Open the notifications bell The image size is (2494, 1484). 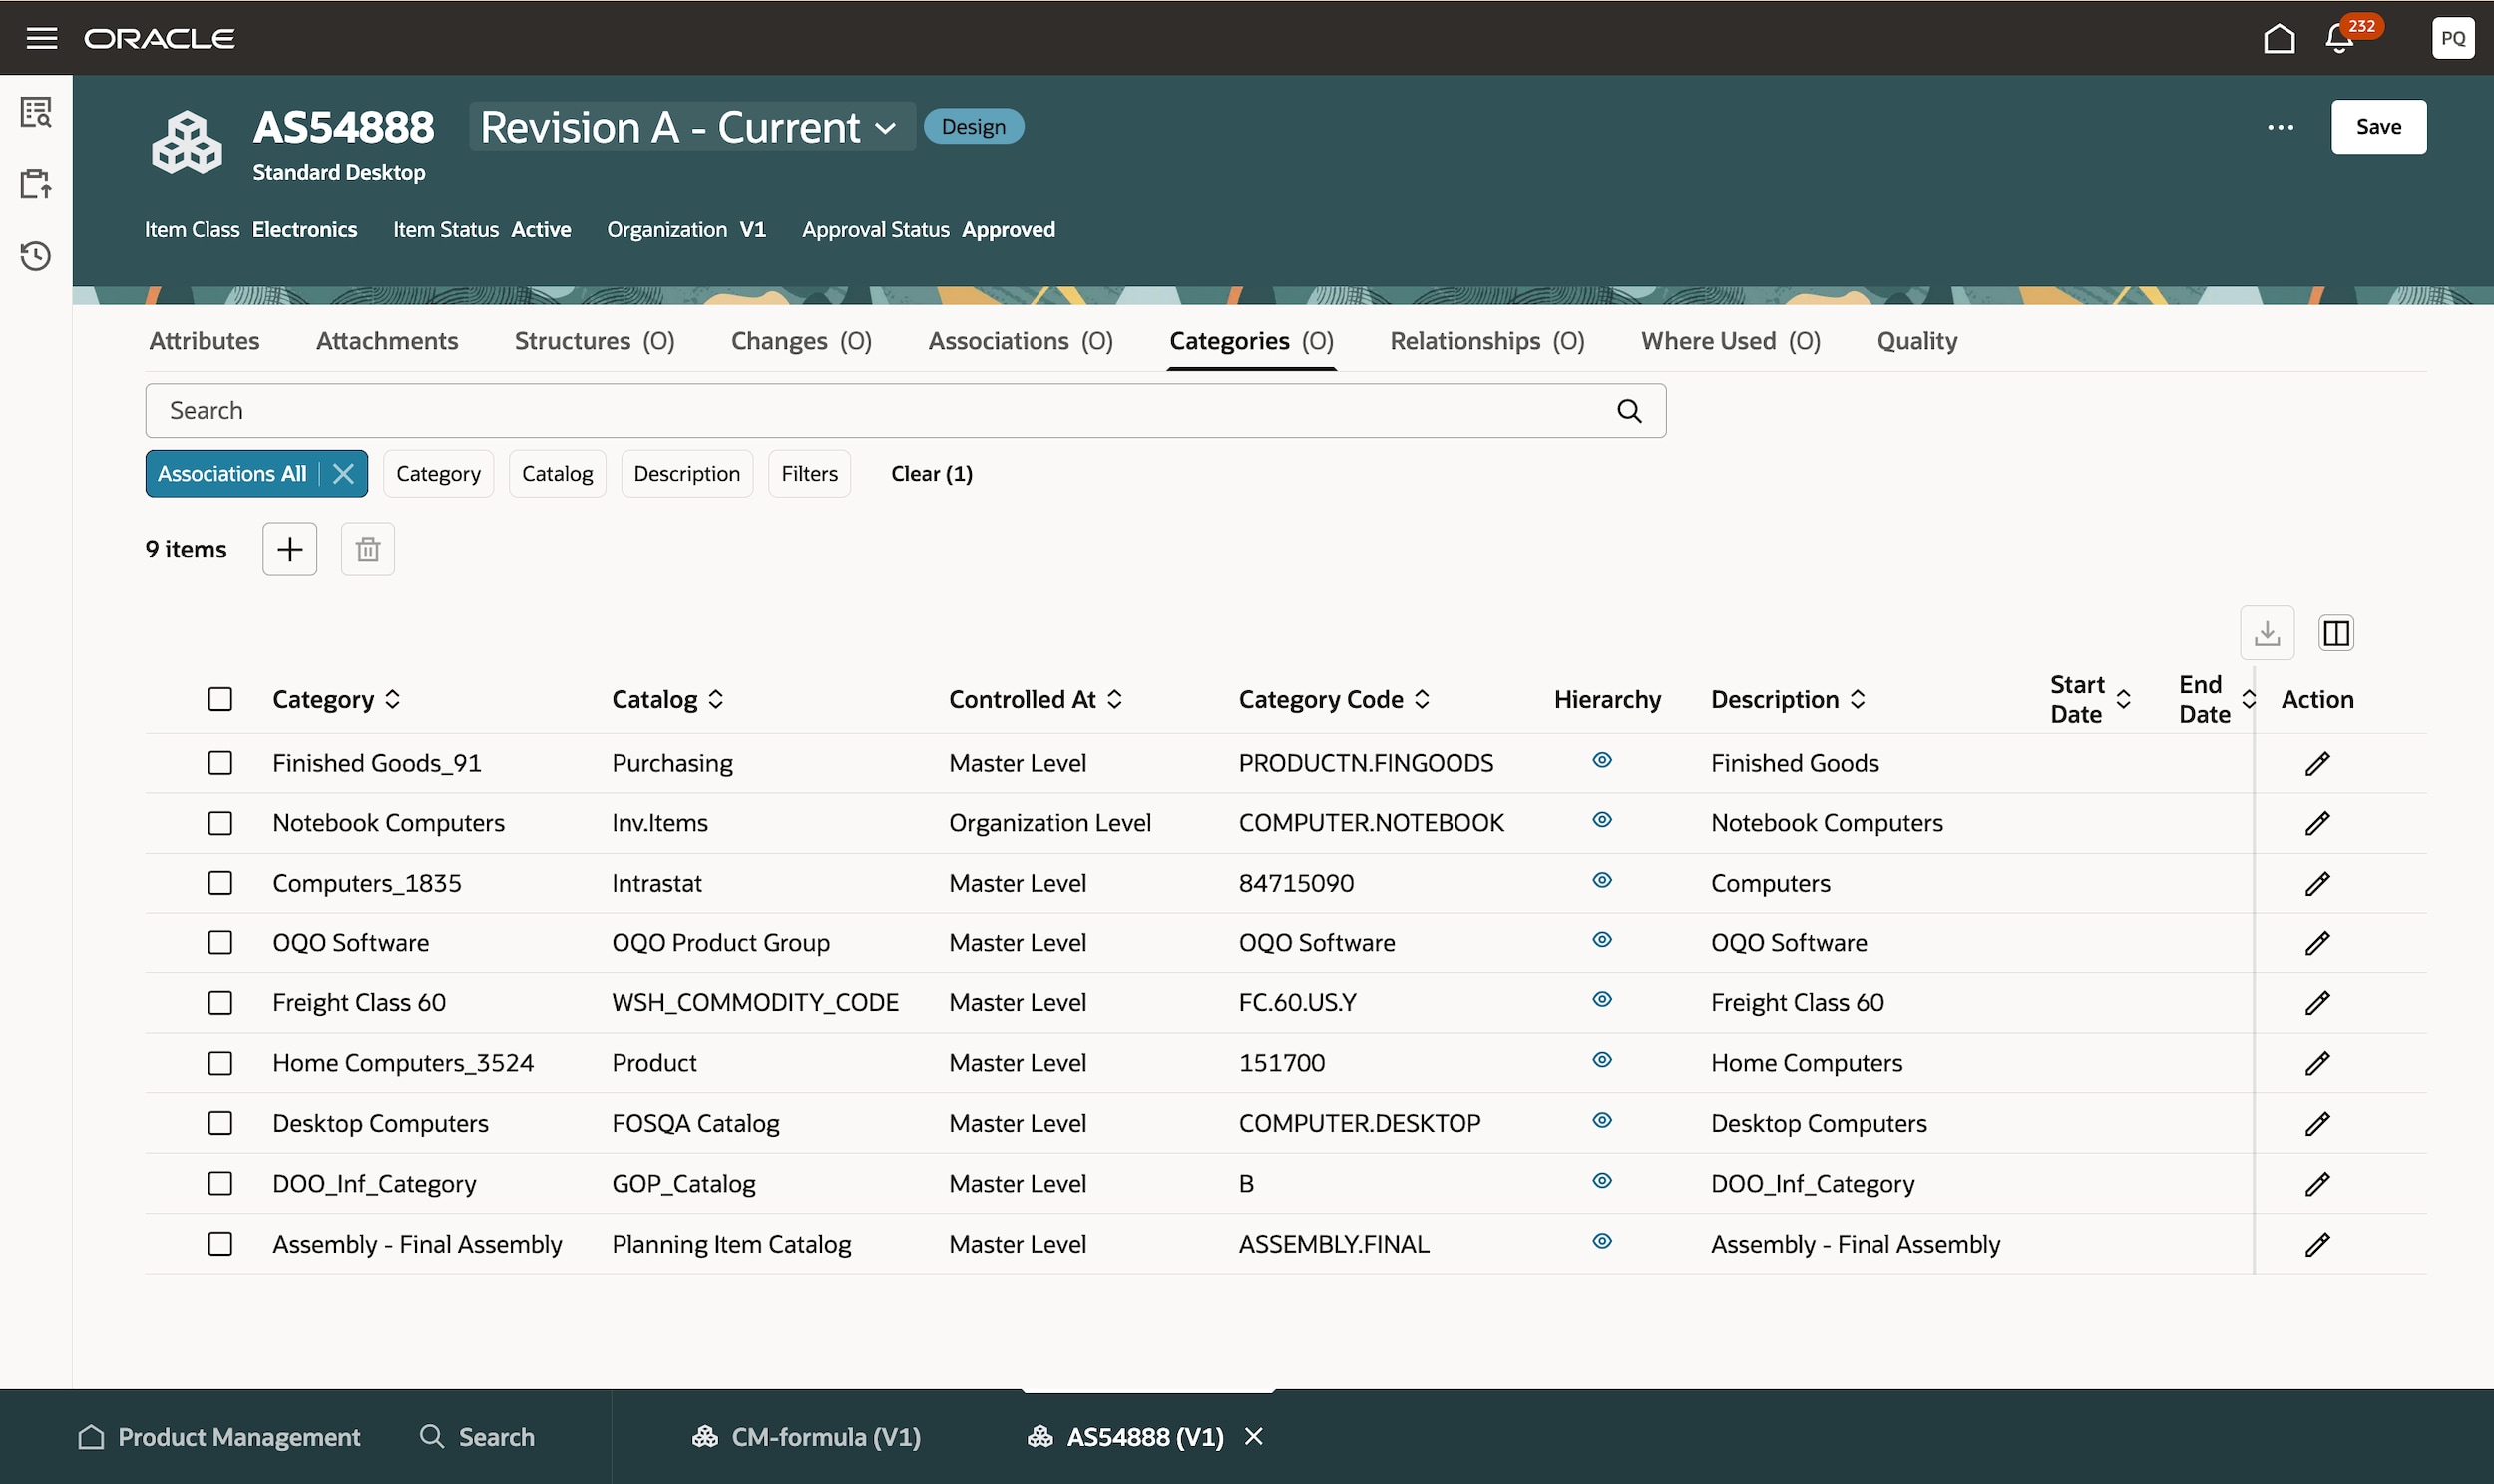[2339, 39]
